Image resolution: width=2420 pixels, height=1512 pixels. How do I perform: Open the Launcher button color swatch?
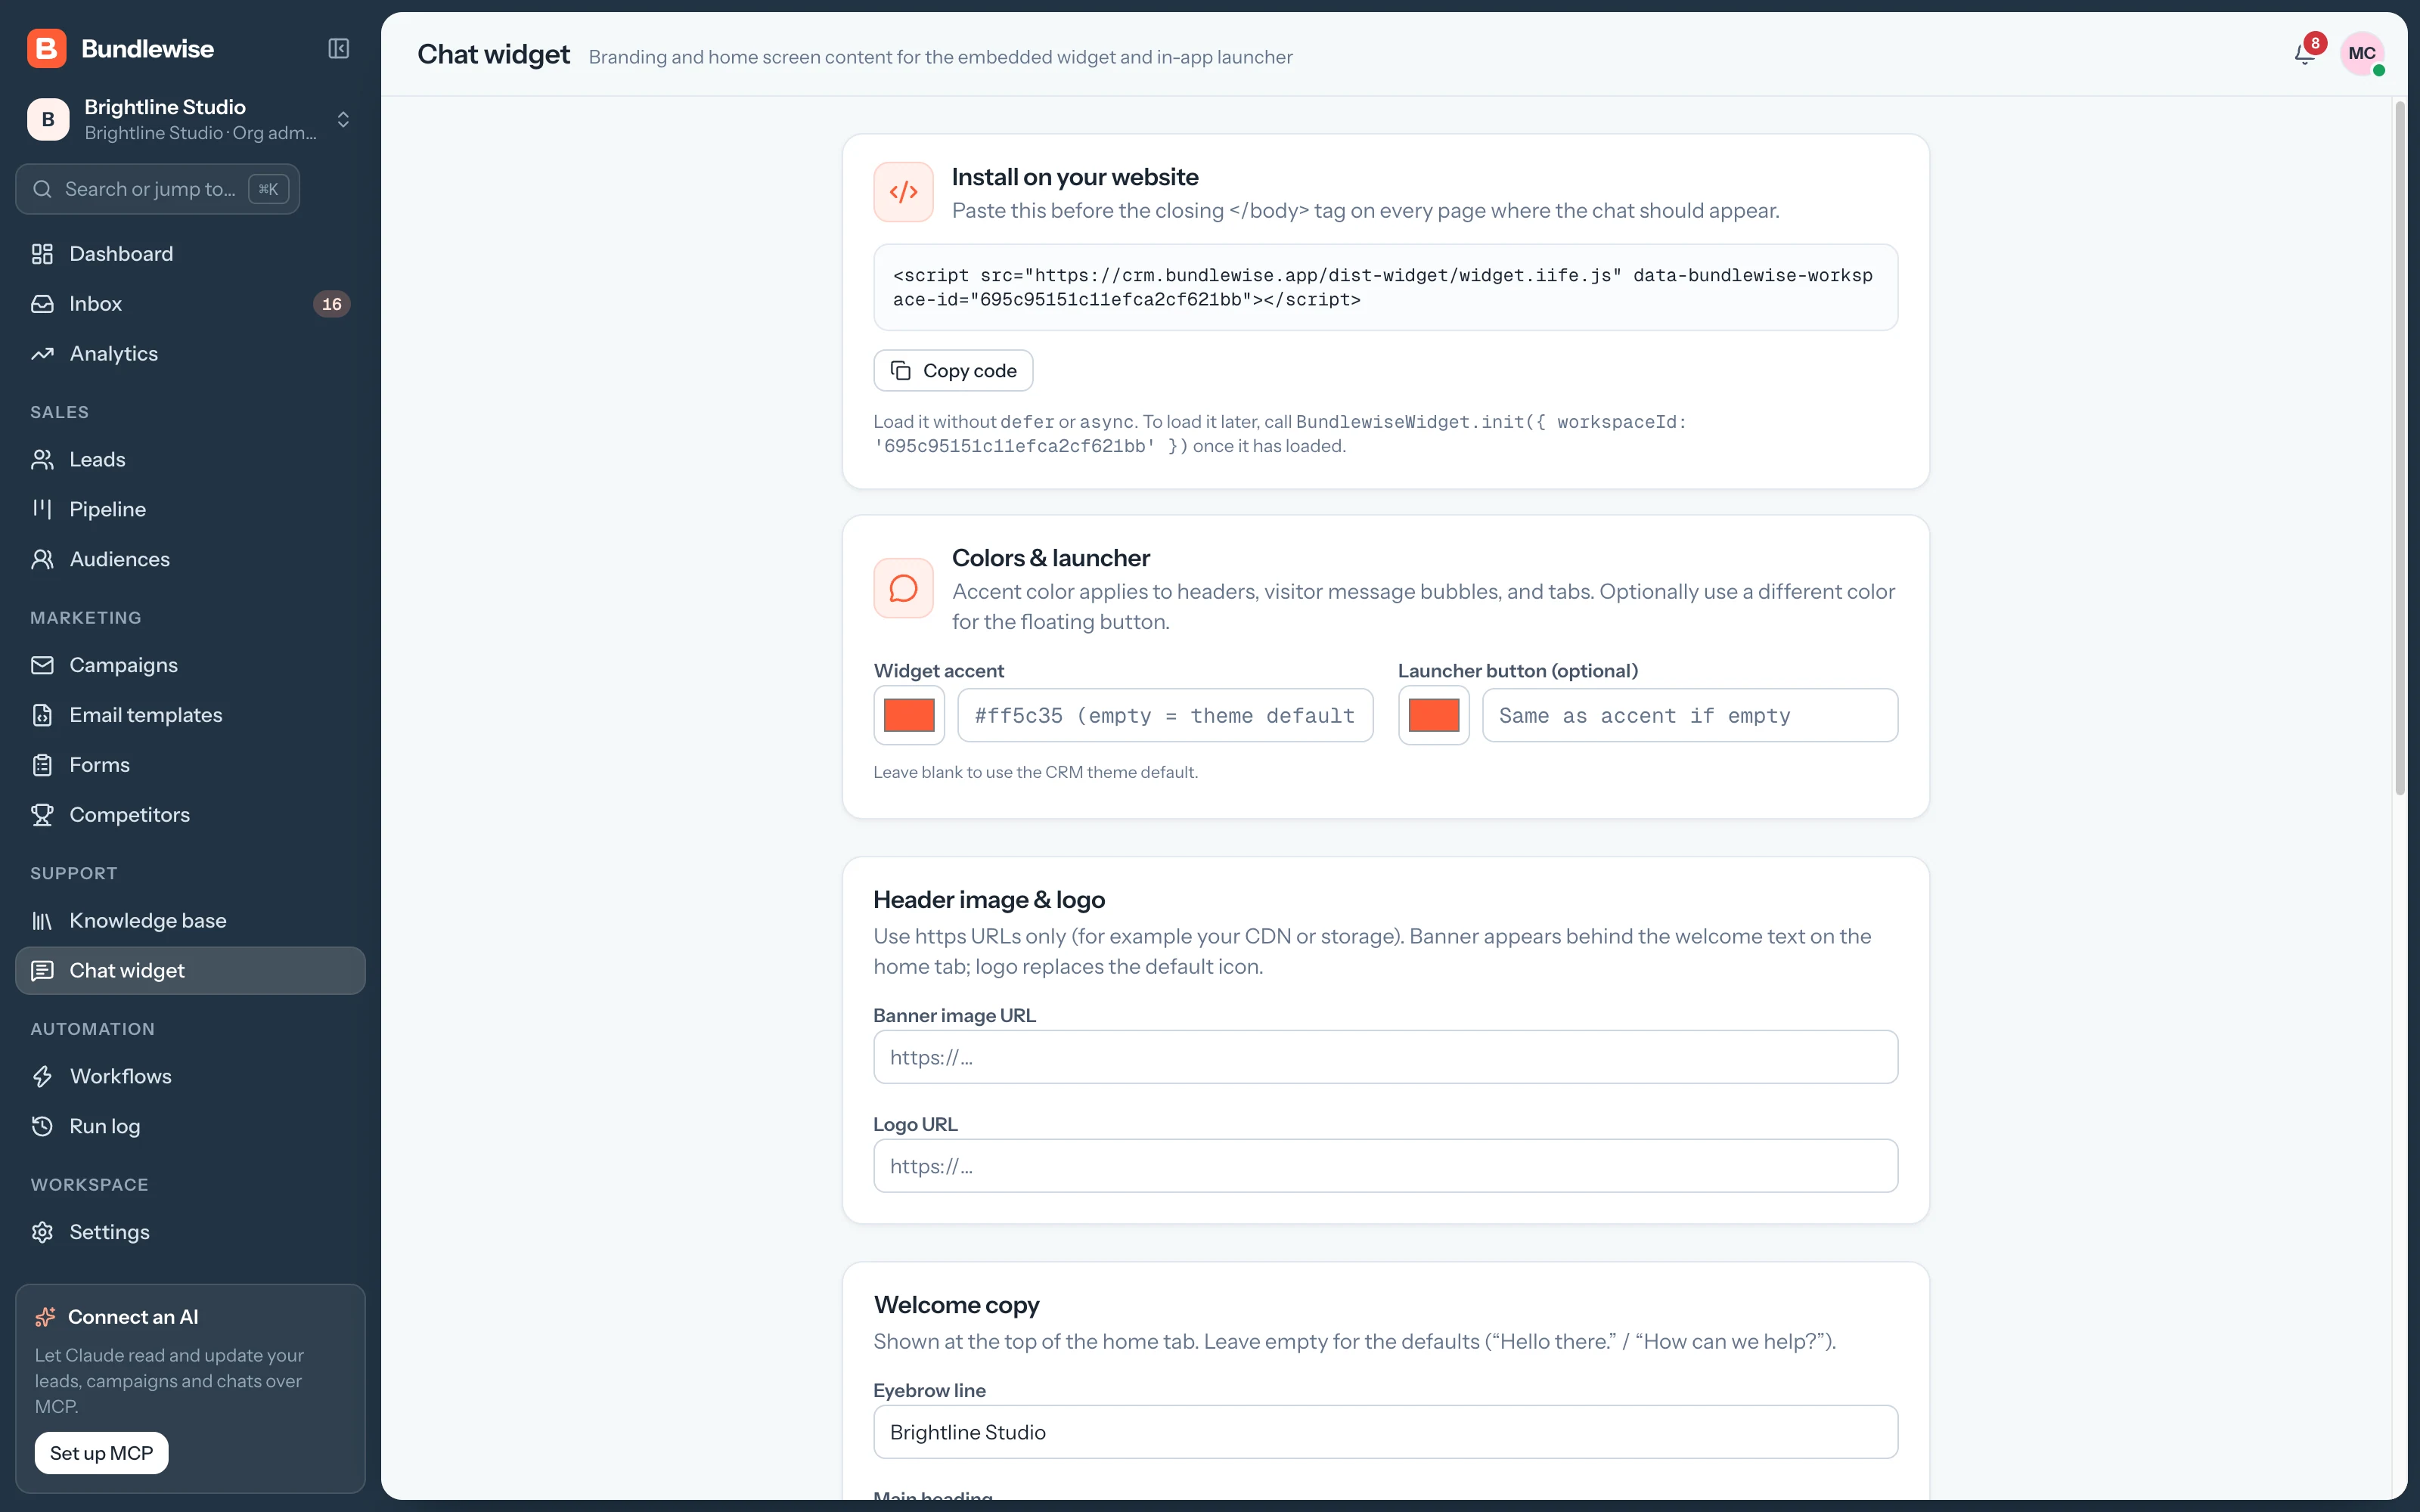(1433, 715)
